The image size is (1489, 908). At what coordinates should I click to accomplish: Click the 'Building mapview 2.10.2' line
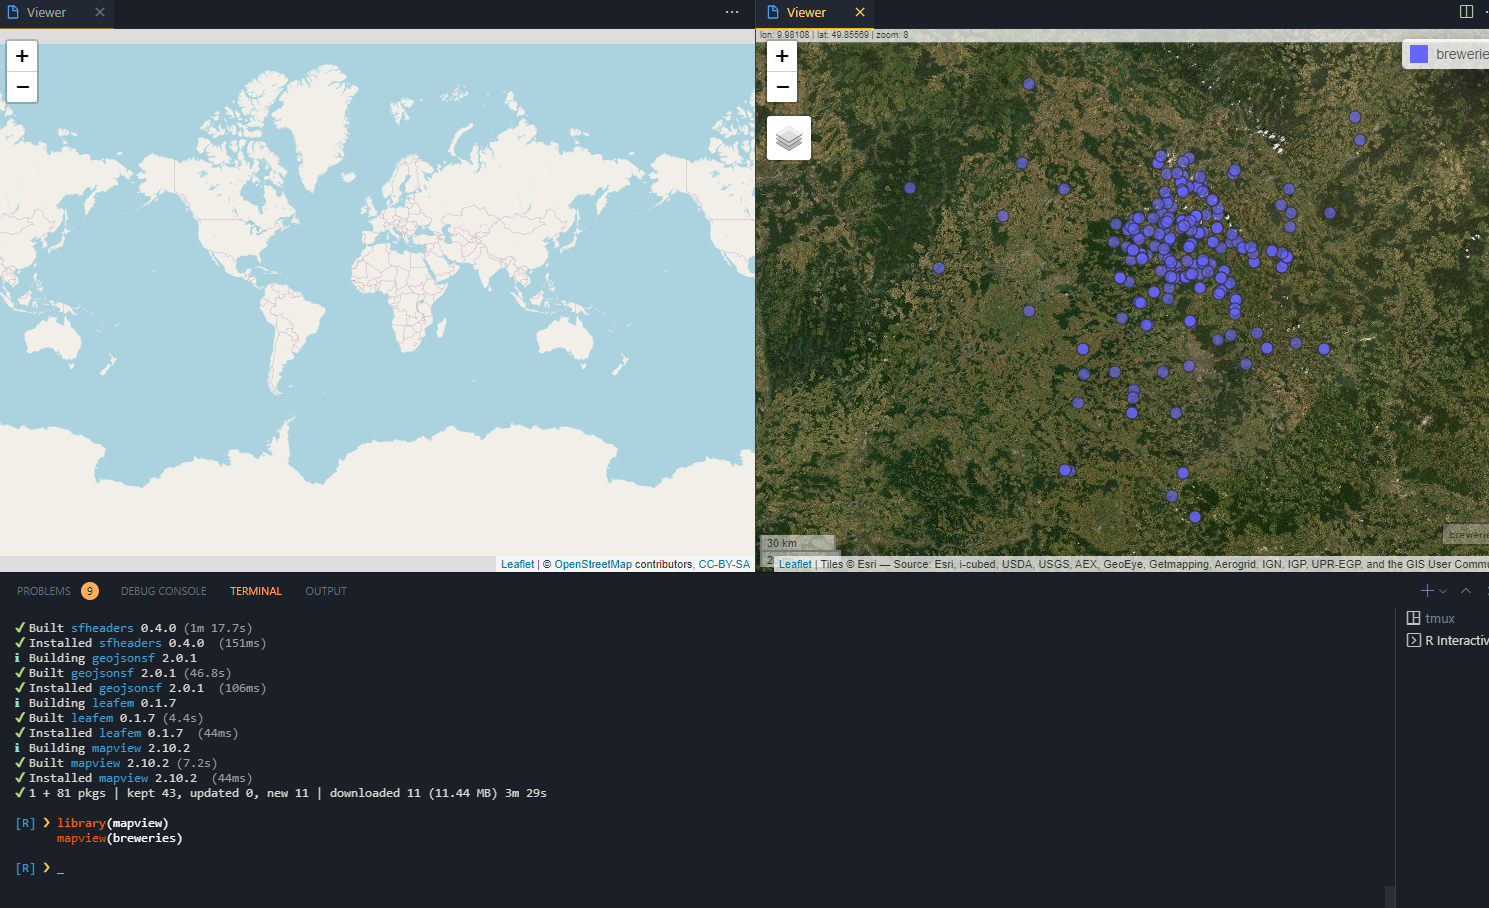(102, 748)
